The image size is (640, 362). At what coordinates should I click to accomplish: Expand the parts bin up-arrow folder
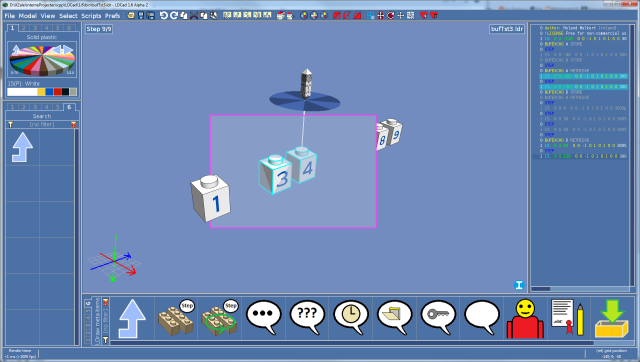tap(22, 147)
